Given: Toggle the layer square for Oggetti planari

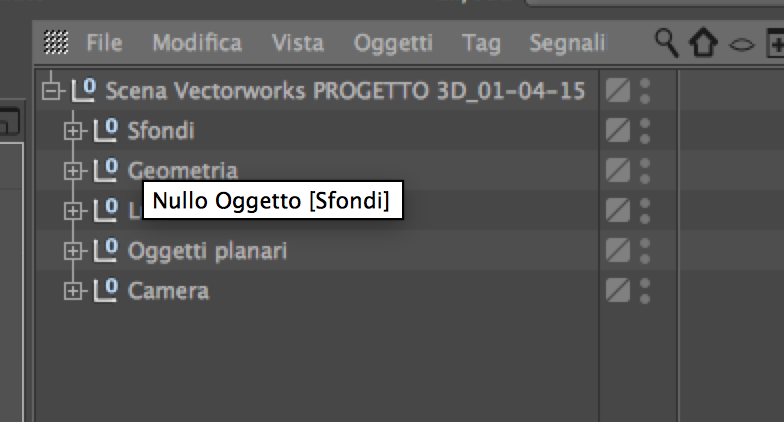Looking at the screenshot, I should pyautogui.click(x=619, y=251).
